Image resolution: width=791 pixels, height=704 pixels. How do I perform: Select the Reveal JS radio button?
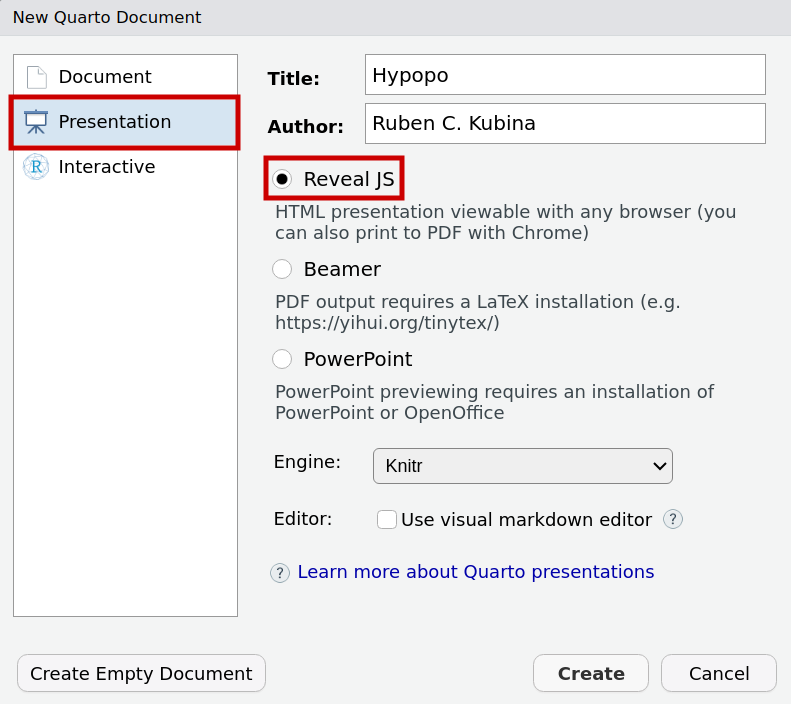[283, 179]
